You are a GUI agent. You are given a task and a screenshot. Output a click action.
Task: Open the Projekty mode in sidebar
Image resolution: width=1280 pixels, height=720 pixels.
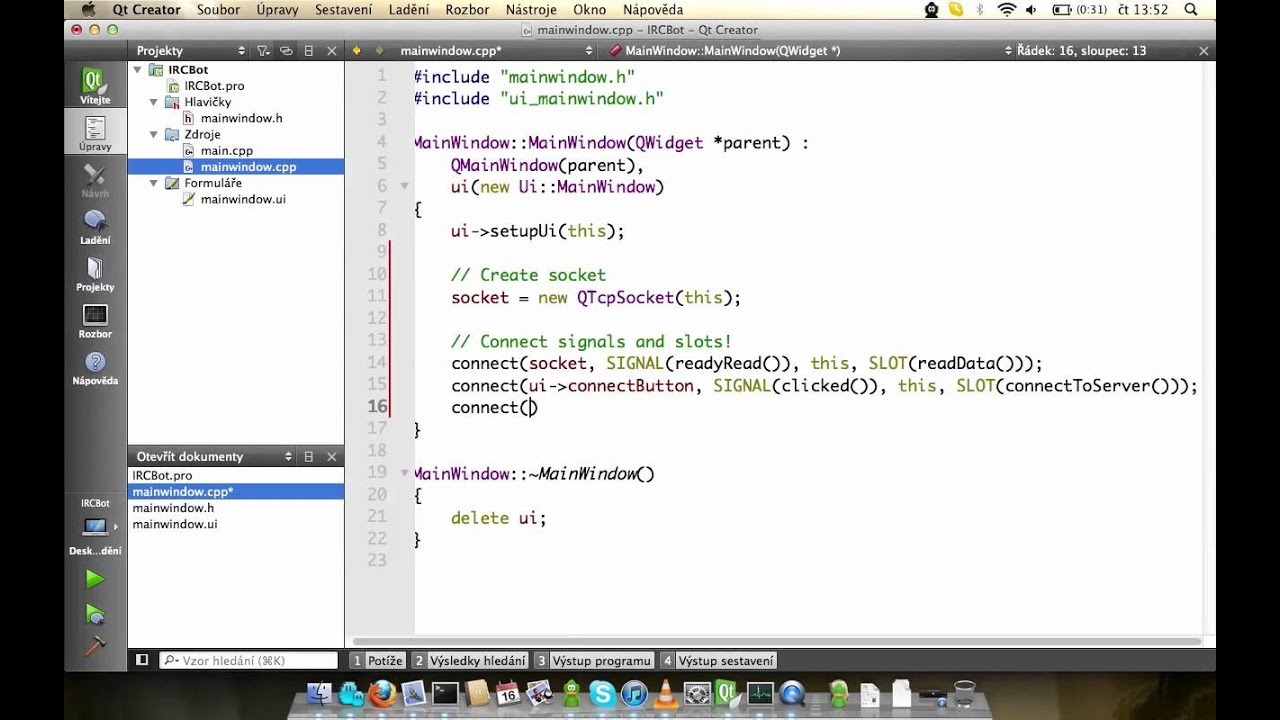click(x=95, y=275)
